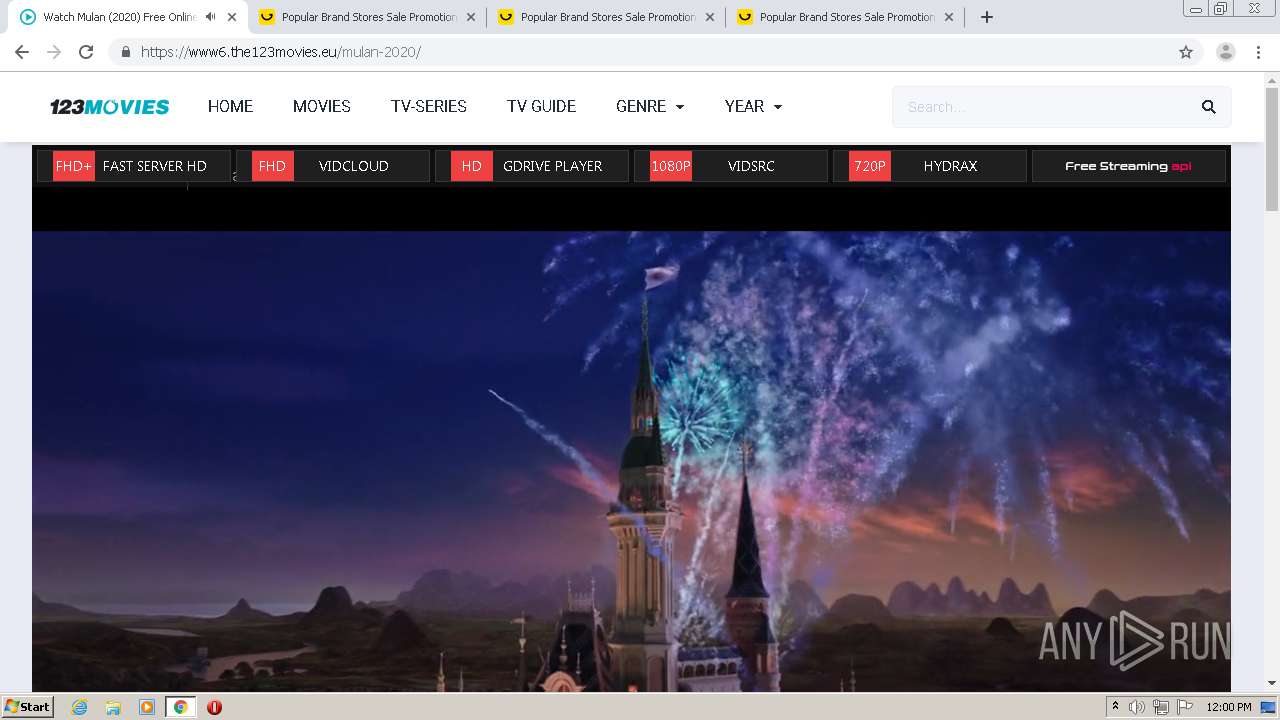The width and height of the screenshot is (1280, 720).
Task: Select the FHD VidCloud server
Action: pyautogui.click(x=333, y=166)
